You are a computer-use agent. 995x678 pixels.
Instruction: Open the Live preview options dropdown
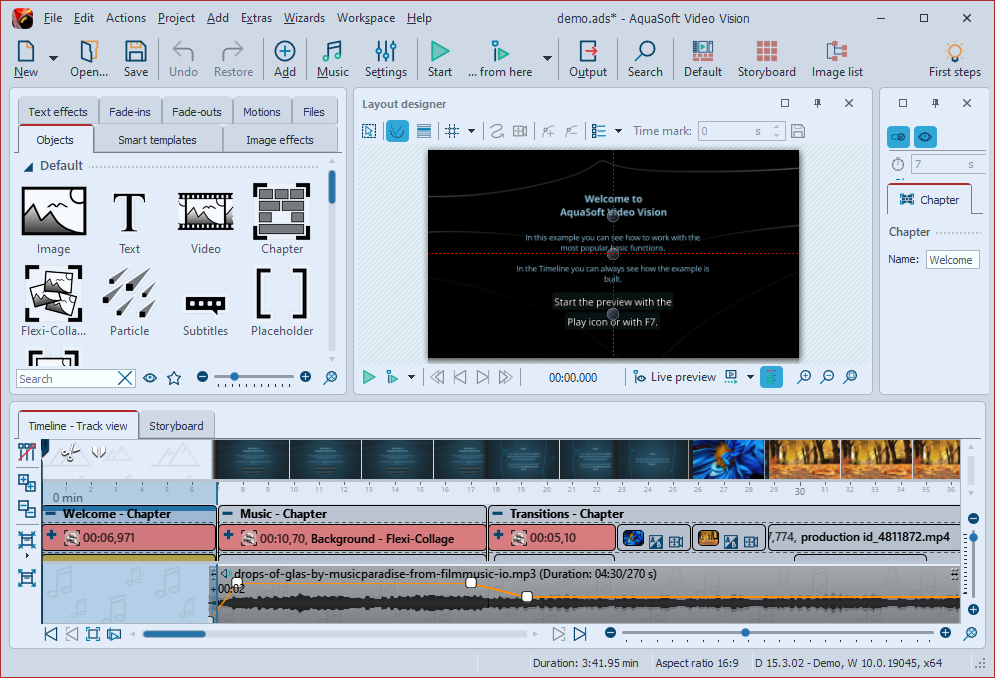[750, 377]
